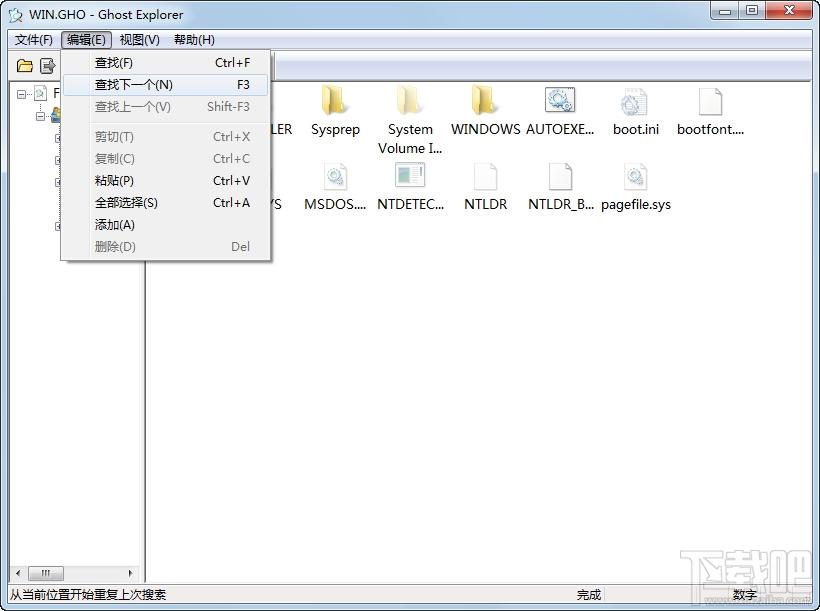Image resolution: width=820 pixels, height=611 pixels.
Task: Select the AUTOEXE... file icon
Action: point(560,100)
